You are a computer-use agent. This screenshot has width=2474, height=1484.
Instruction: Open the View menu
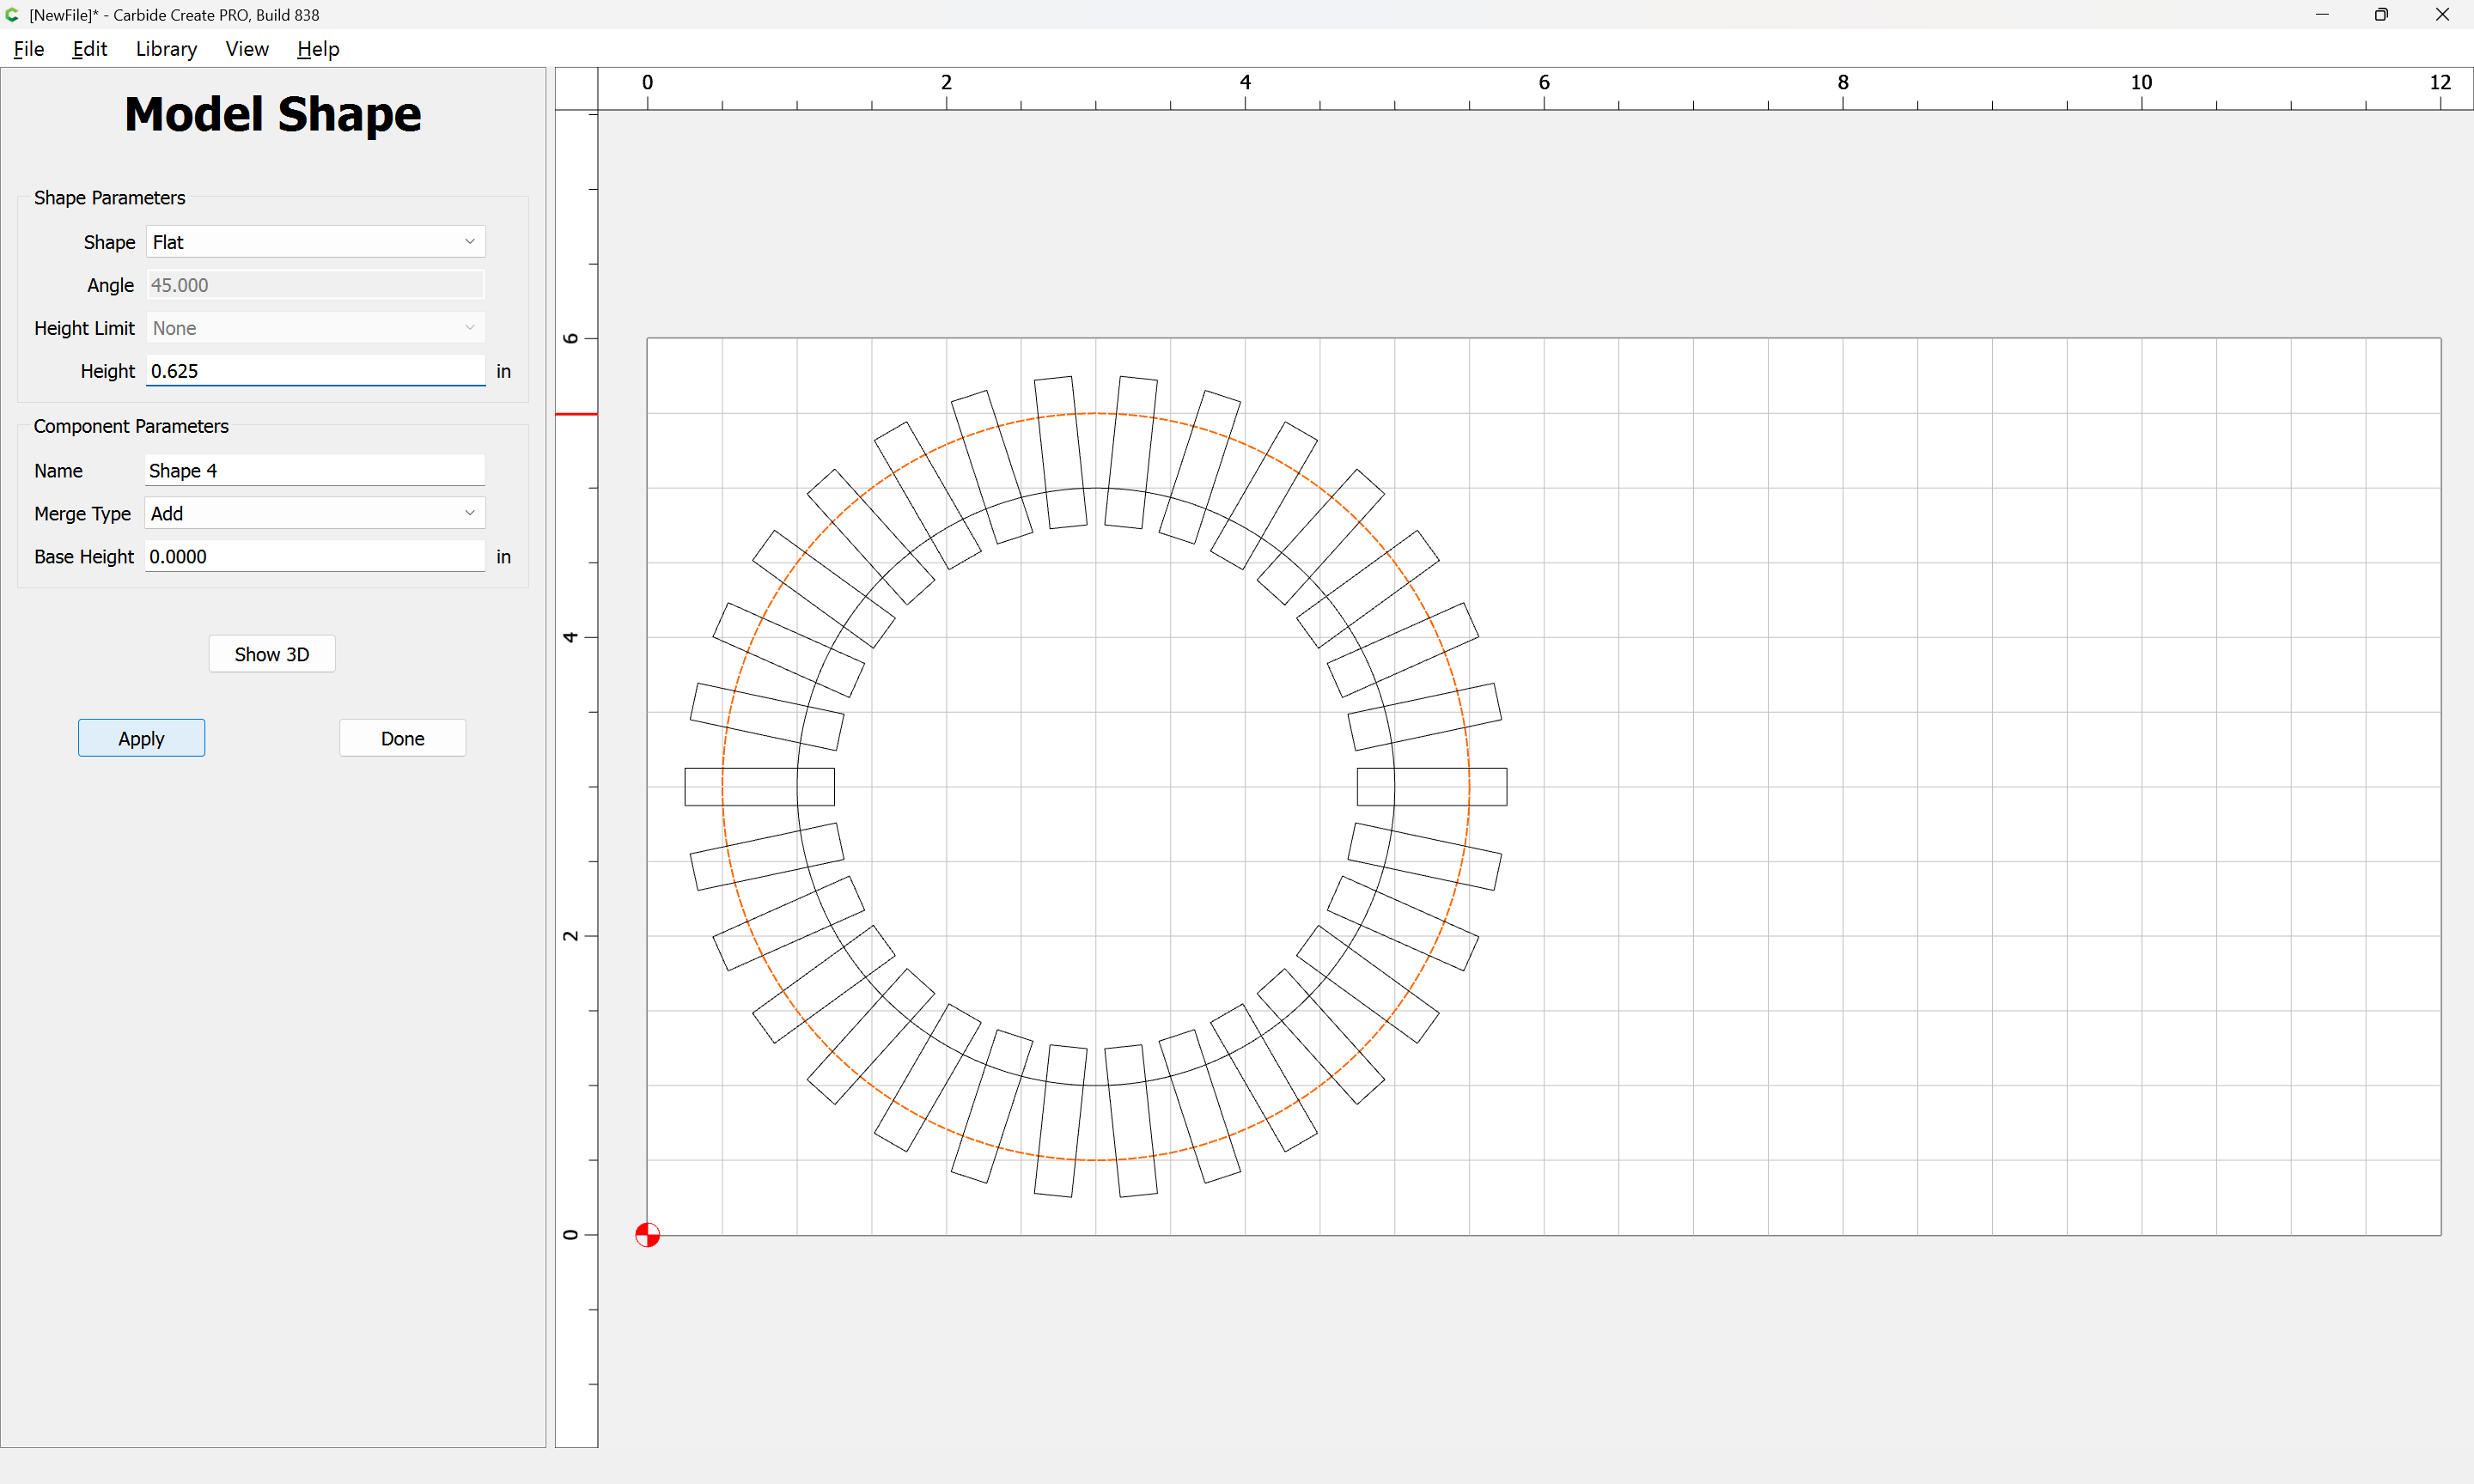coord(246,49)
